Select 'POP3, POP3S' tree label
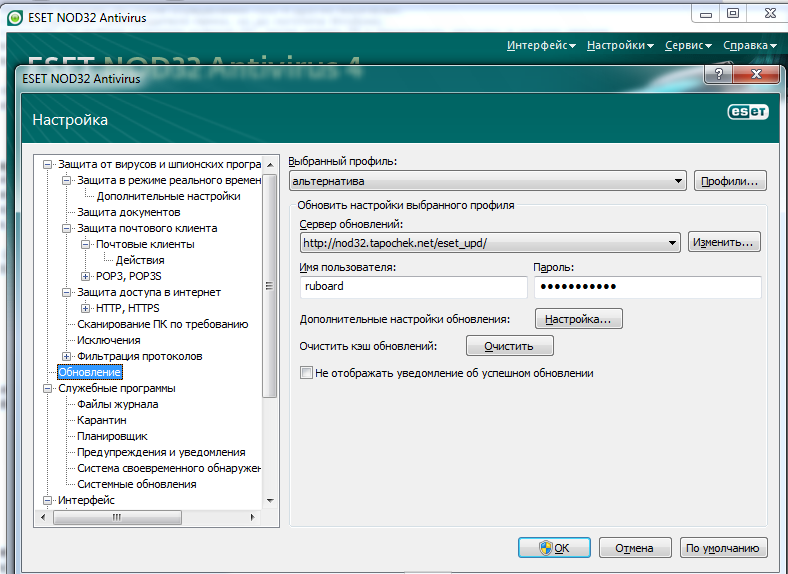The width and height of the screenshot is (788, 574). (x=129, y=276)
